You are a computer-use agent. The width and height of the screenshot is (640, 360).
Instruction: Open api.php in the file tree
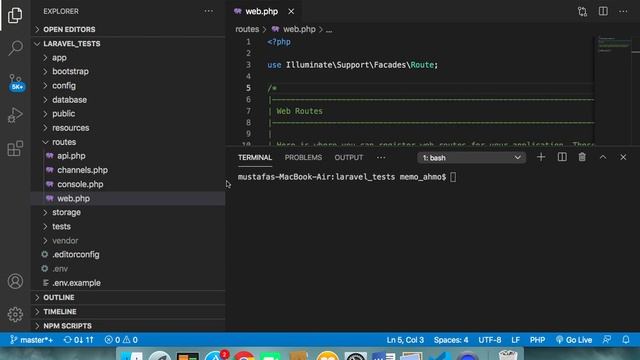coord(128,156)
